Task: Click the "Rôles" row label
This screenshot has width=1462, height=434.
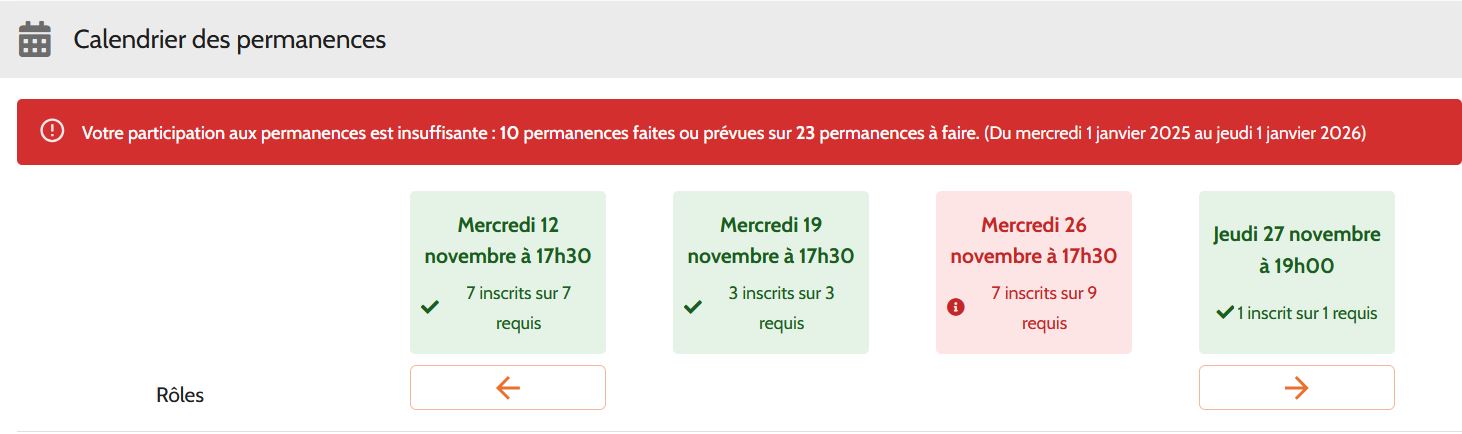Action: 180,395
